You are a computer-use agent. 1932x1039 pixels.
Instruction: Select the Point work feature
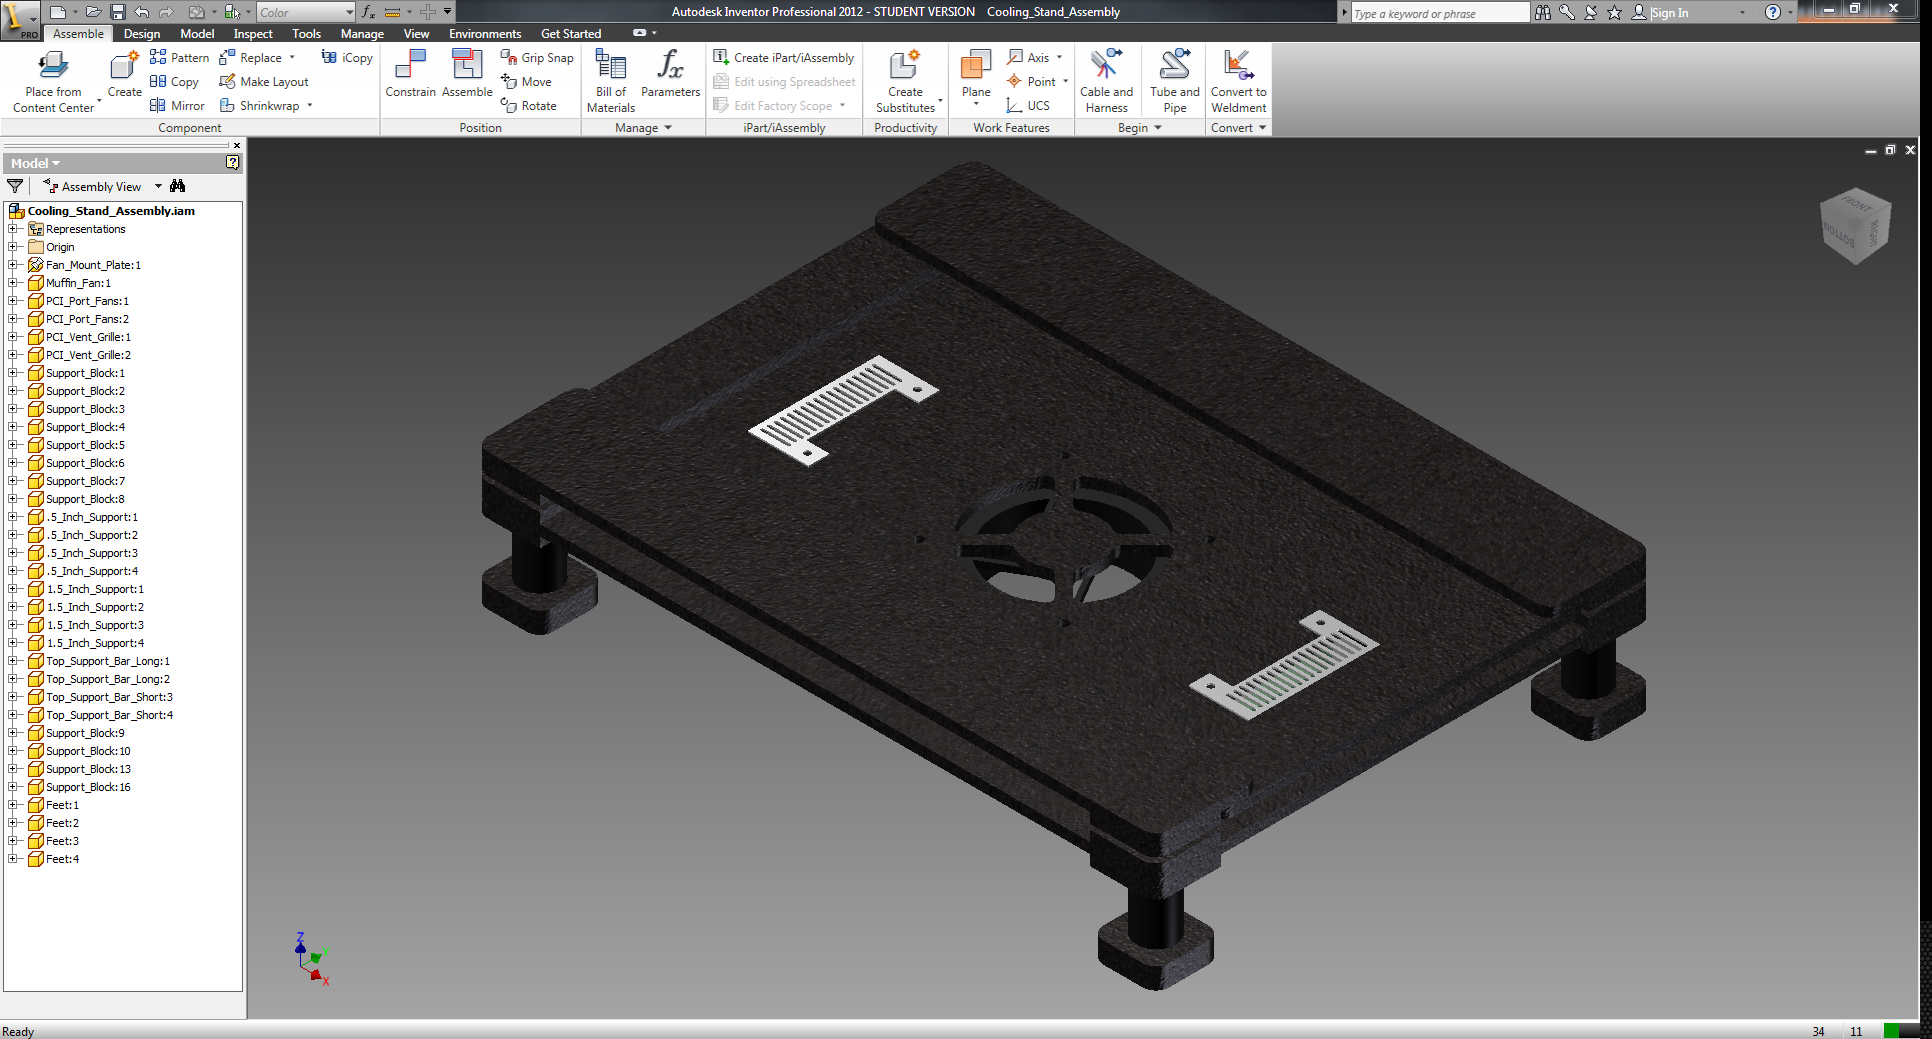click(1031, 82)
